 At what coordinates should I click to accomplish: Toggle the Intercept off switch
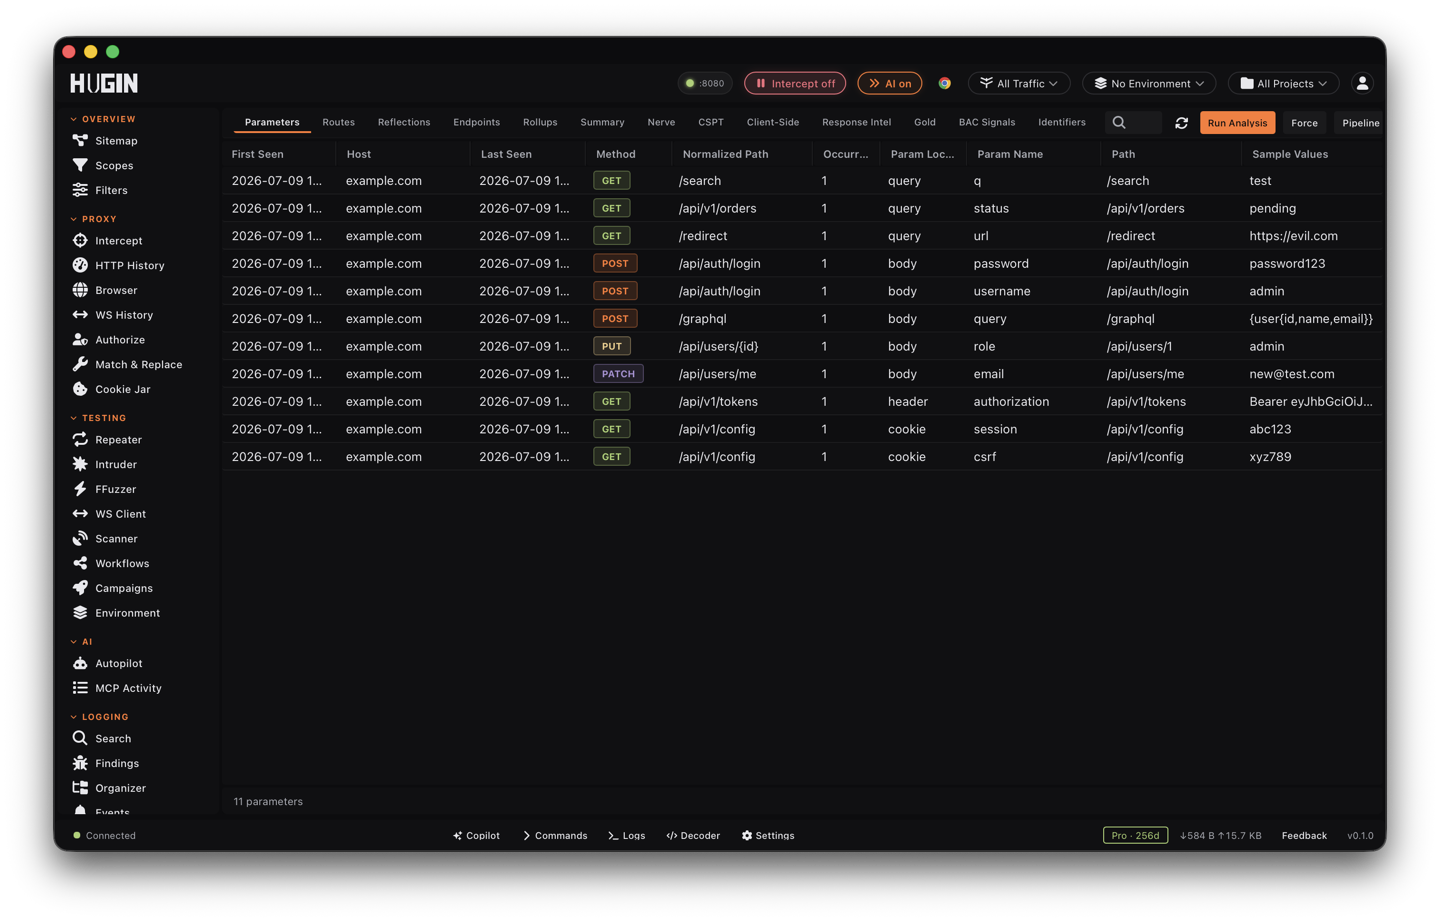795,83
